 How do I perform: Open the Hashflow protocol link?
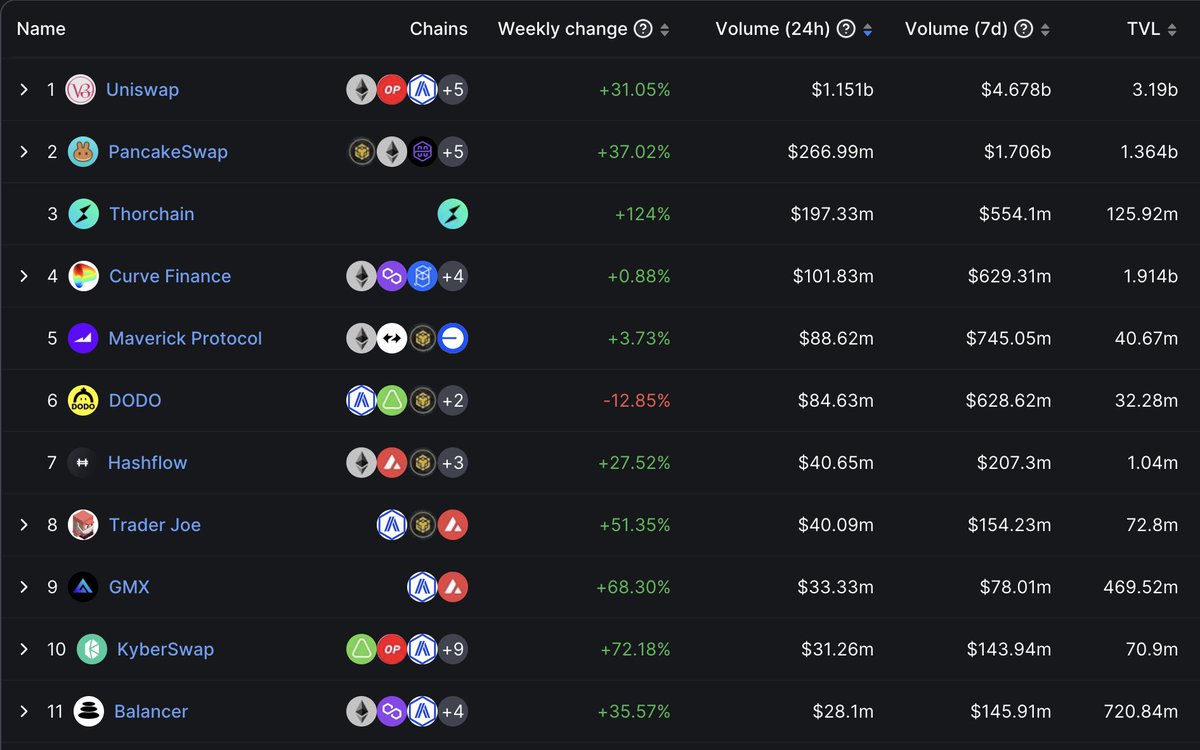point(148,463)
